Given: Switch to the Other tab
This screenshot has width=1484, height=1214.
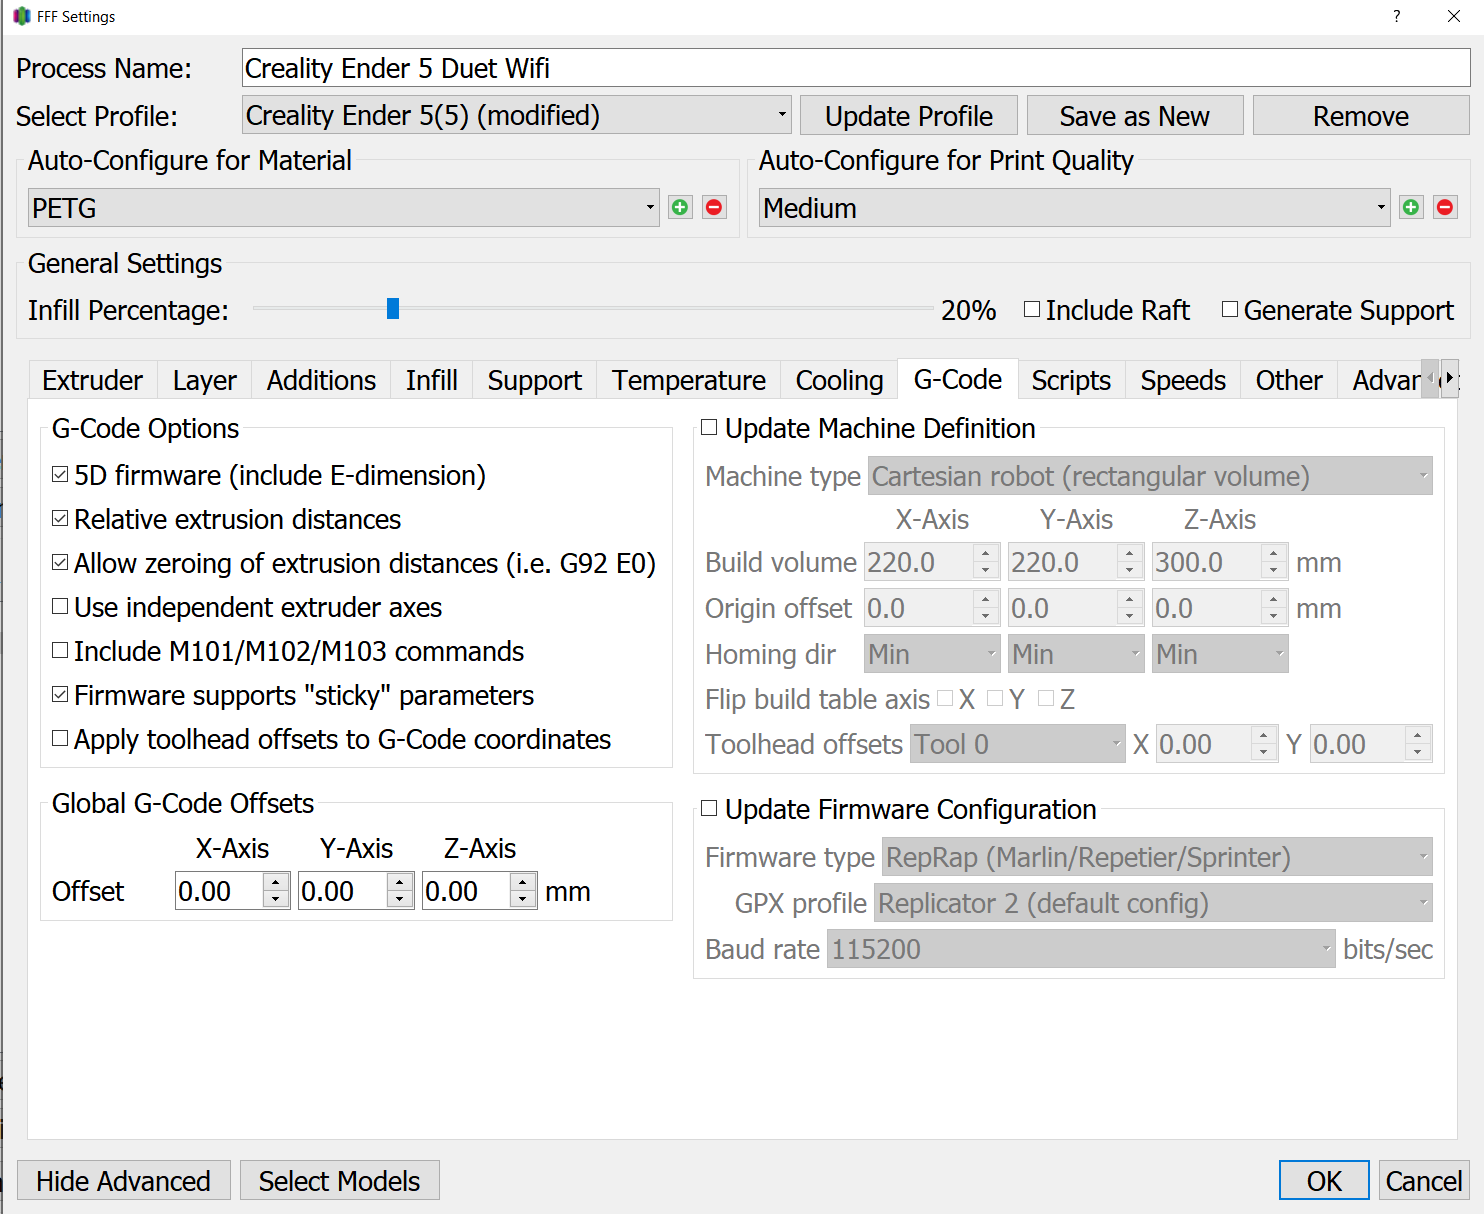Looking at the screenshot, I should pyautogui.click(x=1289, y=380).
